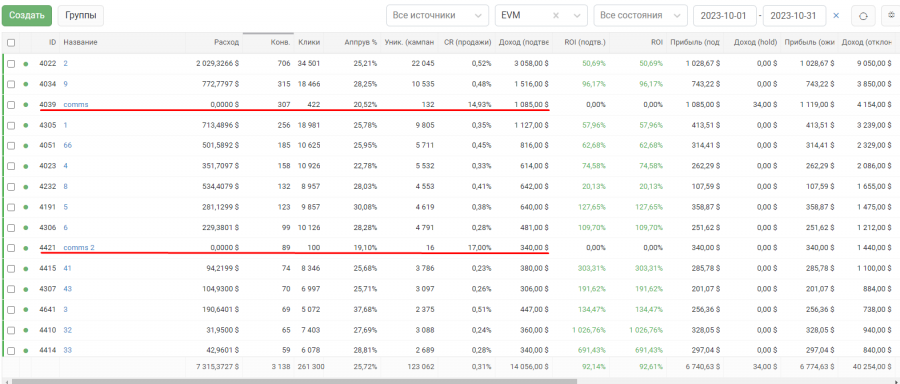Sort by the Доход (hold) column header
900x384 pixels.
click(x=755, y=42)
